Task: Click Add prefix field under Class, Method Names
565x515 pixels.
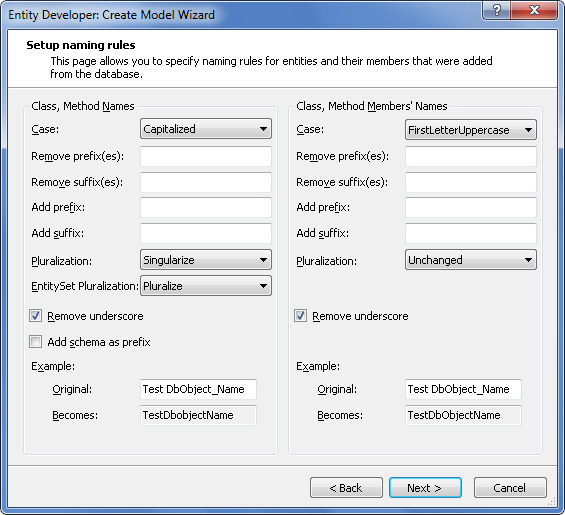Action: pyautogui.click(x=206, y=207)
